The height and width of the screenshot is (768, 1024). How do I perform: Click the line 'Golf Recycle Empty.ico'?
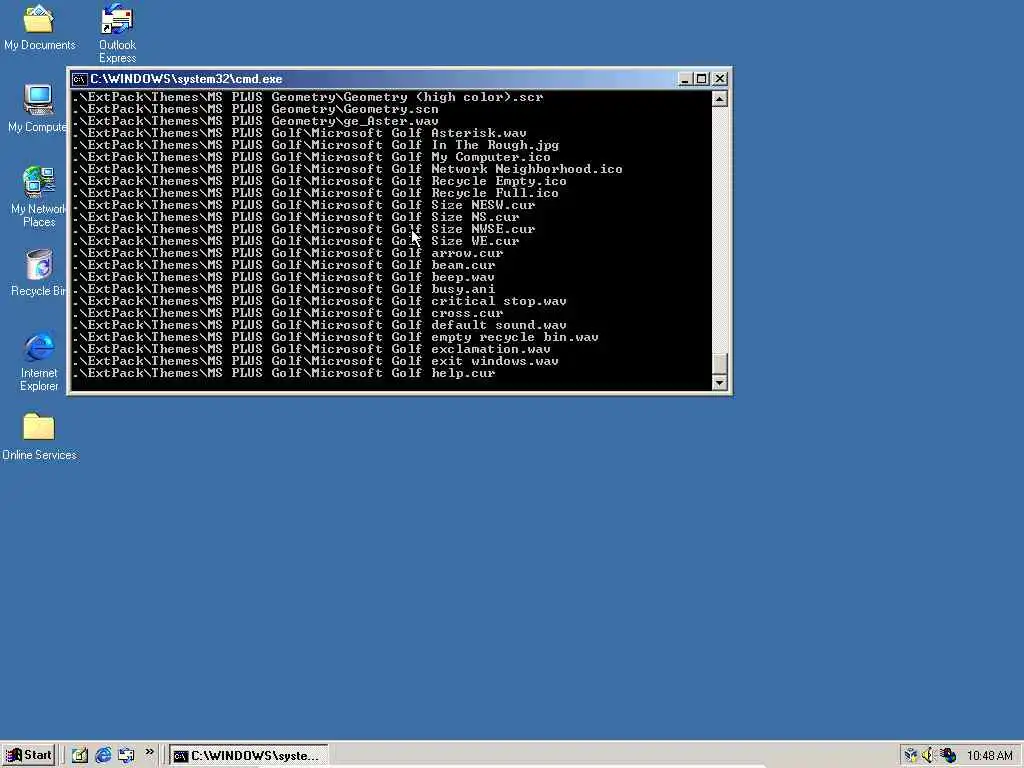coord(319,182)
